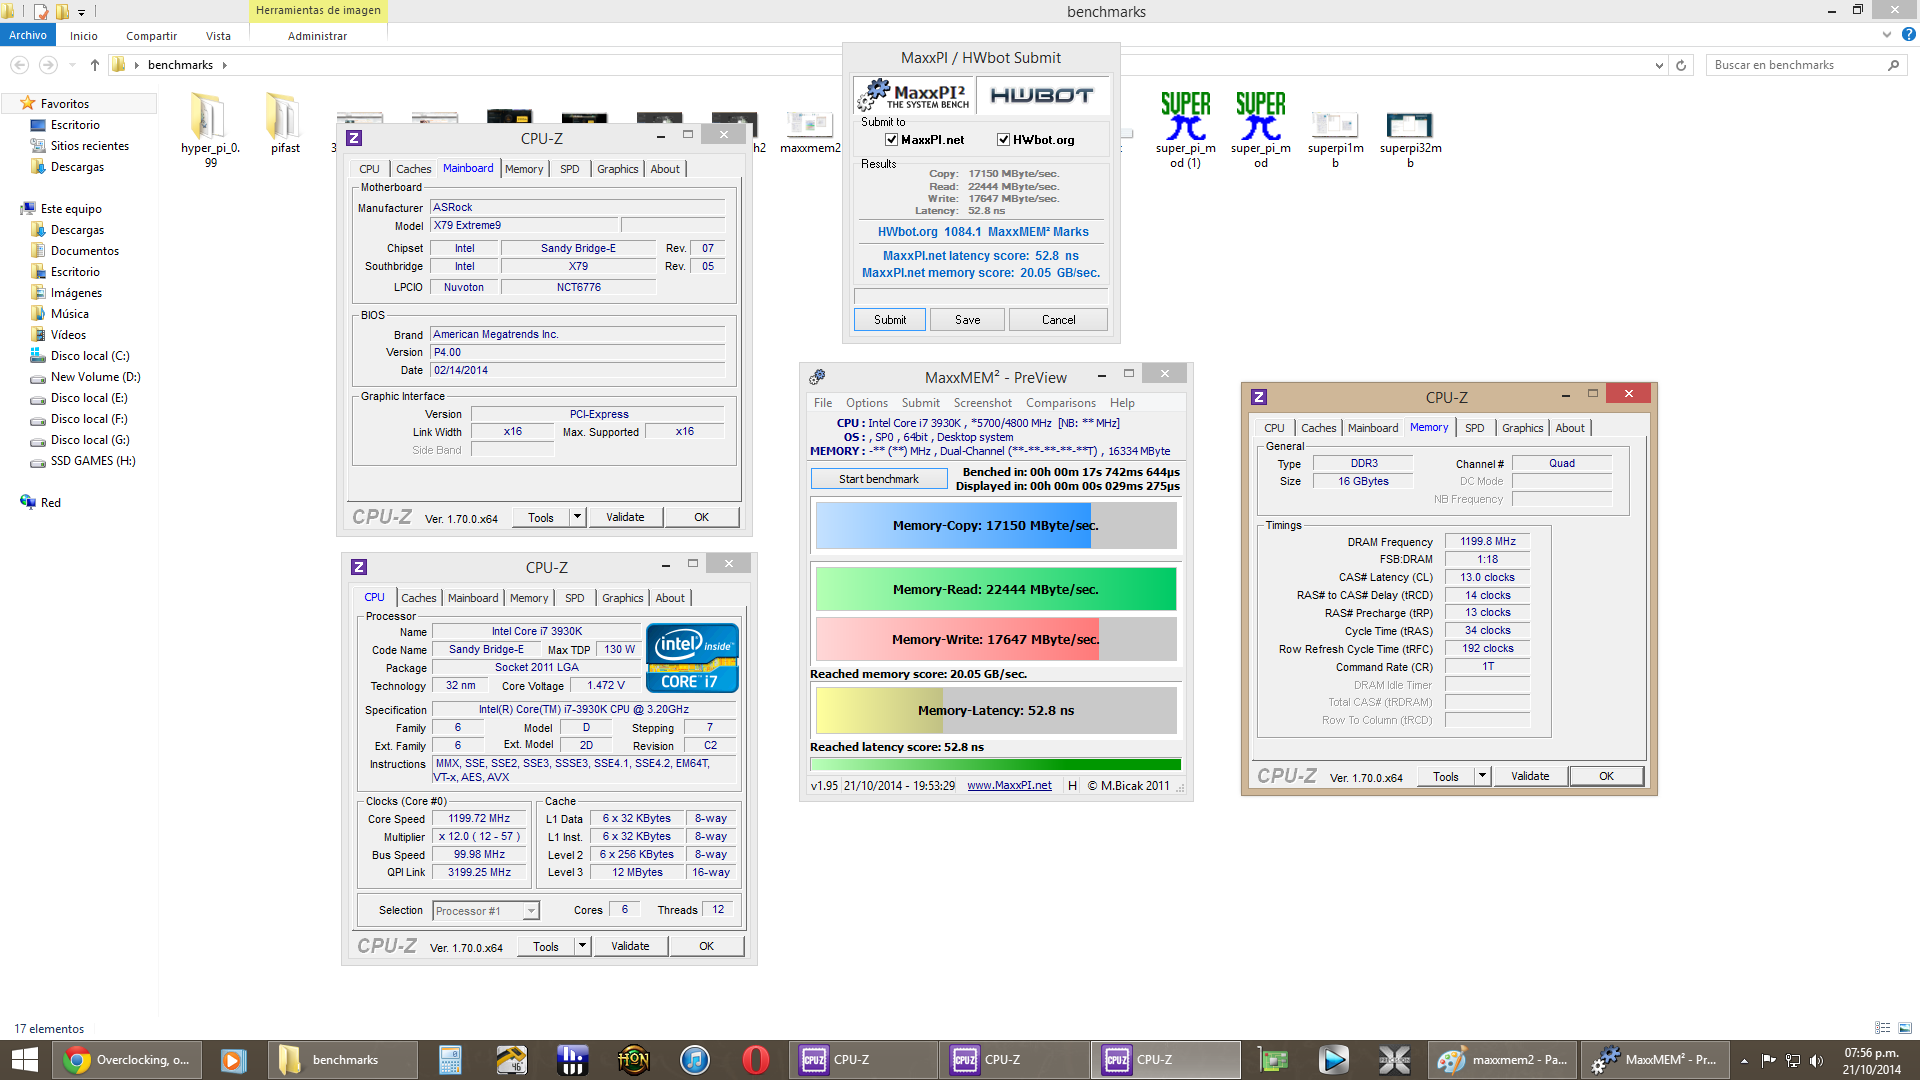The width and height of the screenshot is (1920, 1080).
Task: Open Tools dropdown arrow in CPU-tab CPU-Z window
Action: [x=582, y=946]
